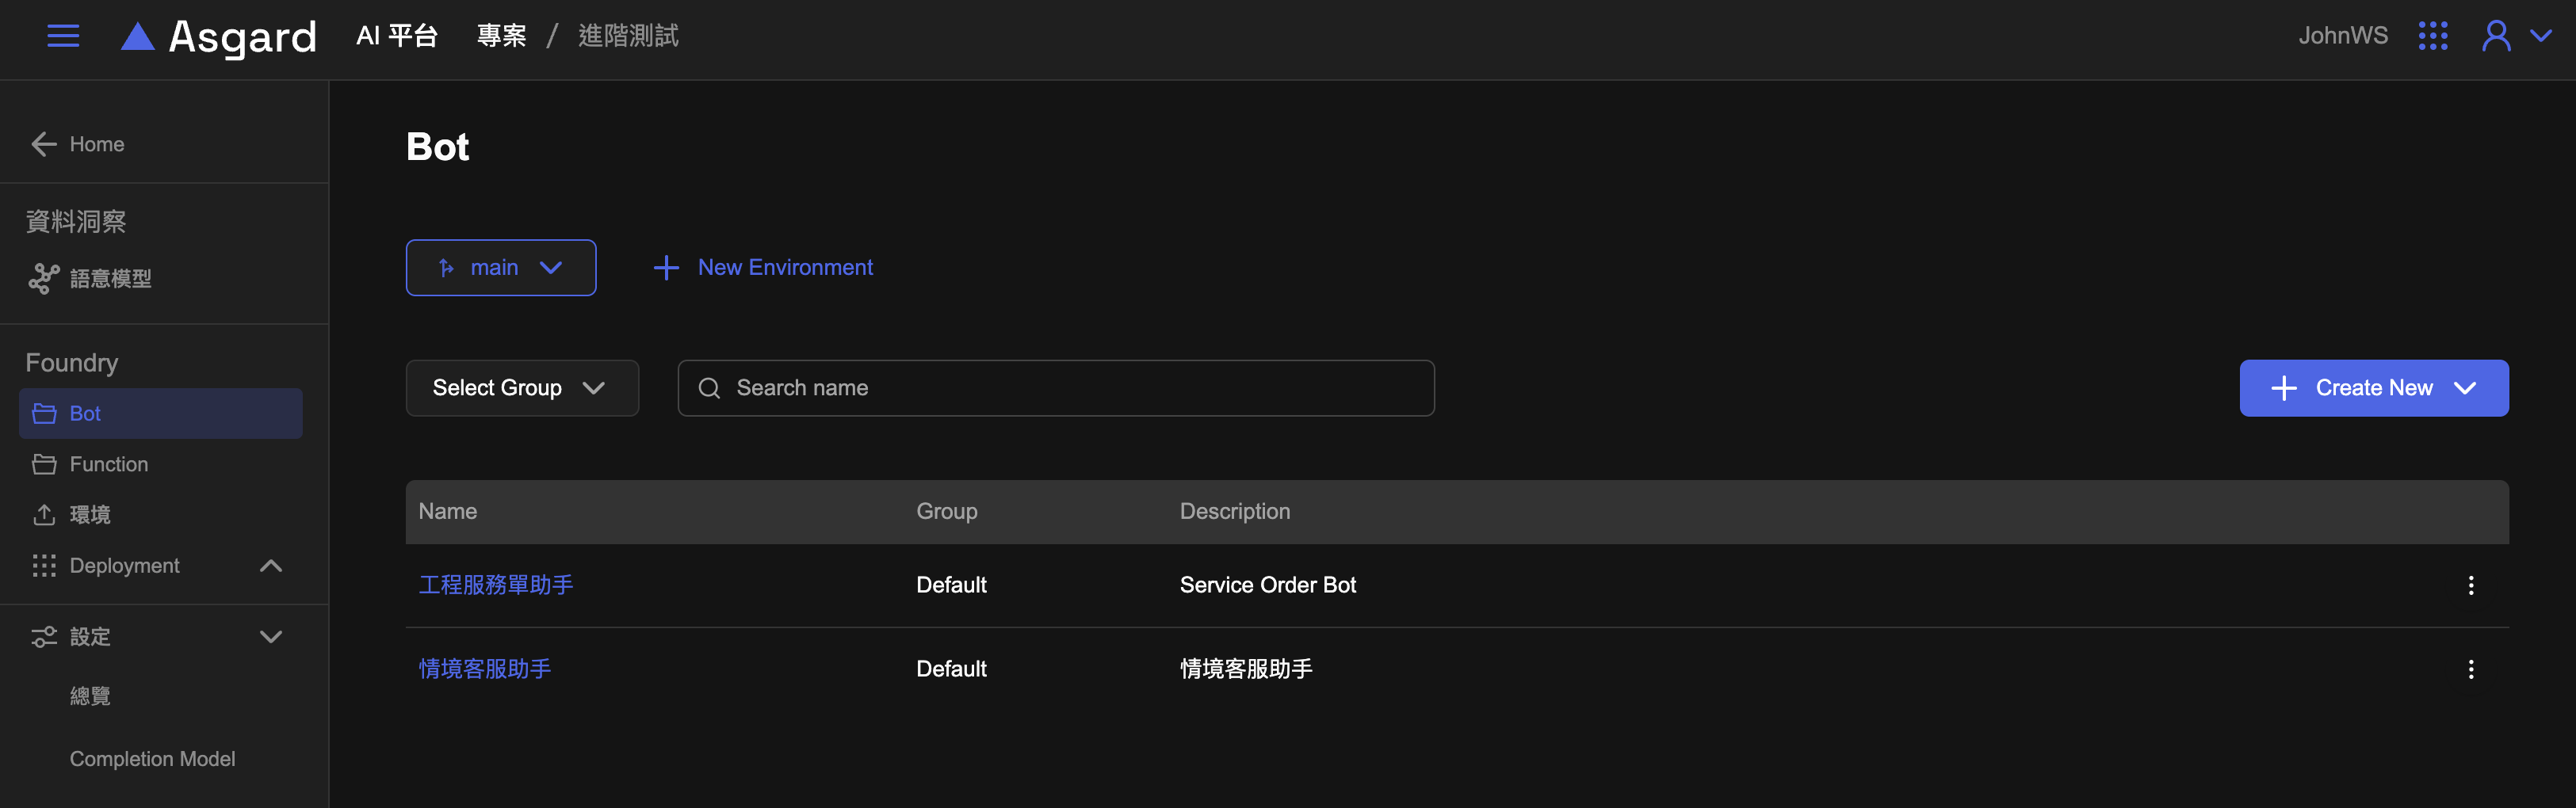Viewport: 2576px width, 808px height.
Task: Open the main branch dropdown
Action: click(500, 267)
